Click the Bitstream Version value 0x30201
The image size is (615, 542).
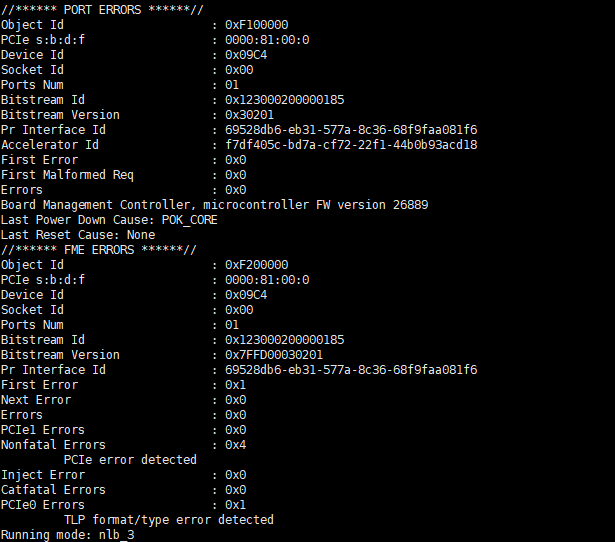[249, 114]
